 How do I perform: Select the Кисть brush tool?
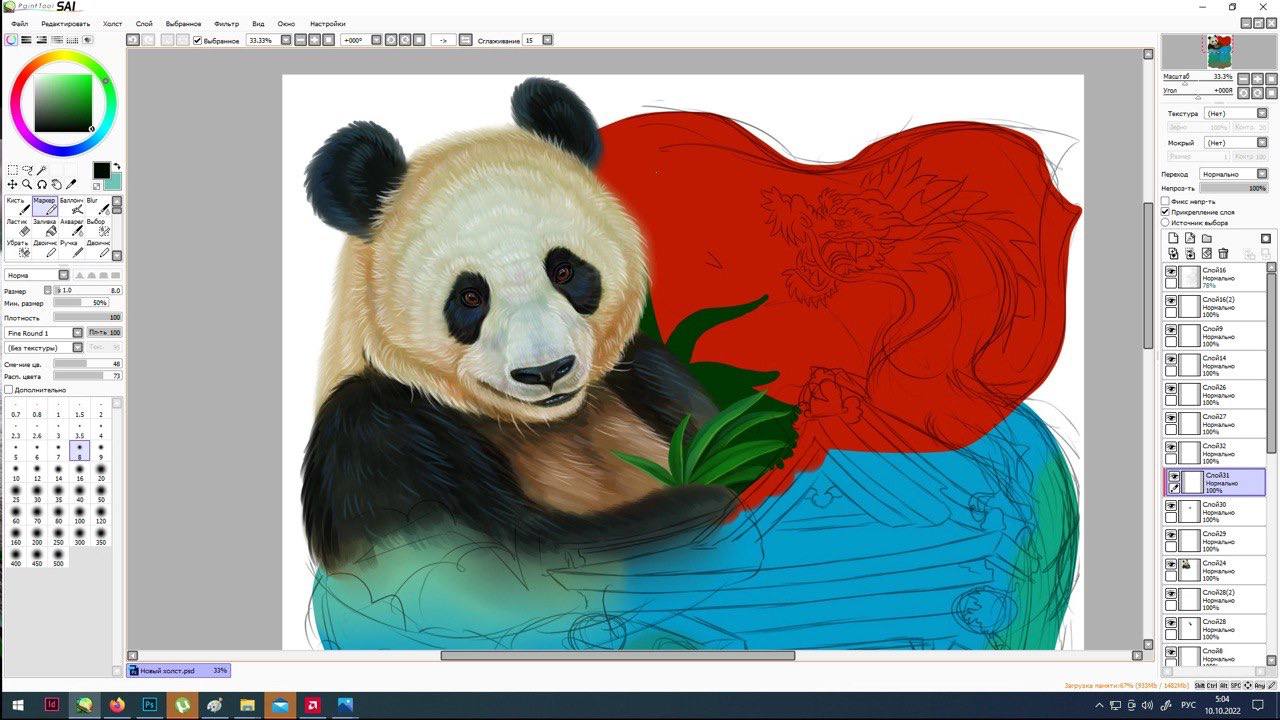[x=17, y=206]
